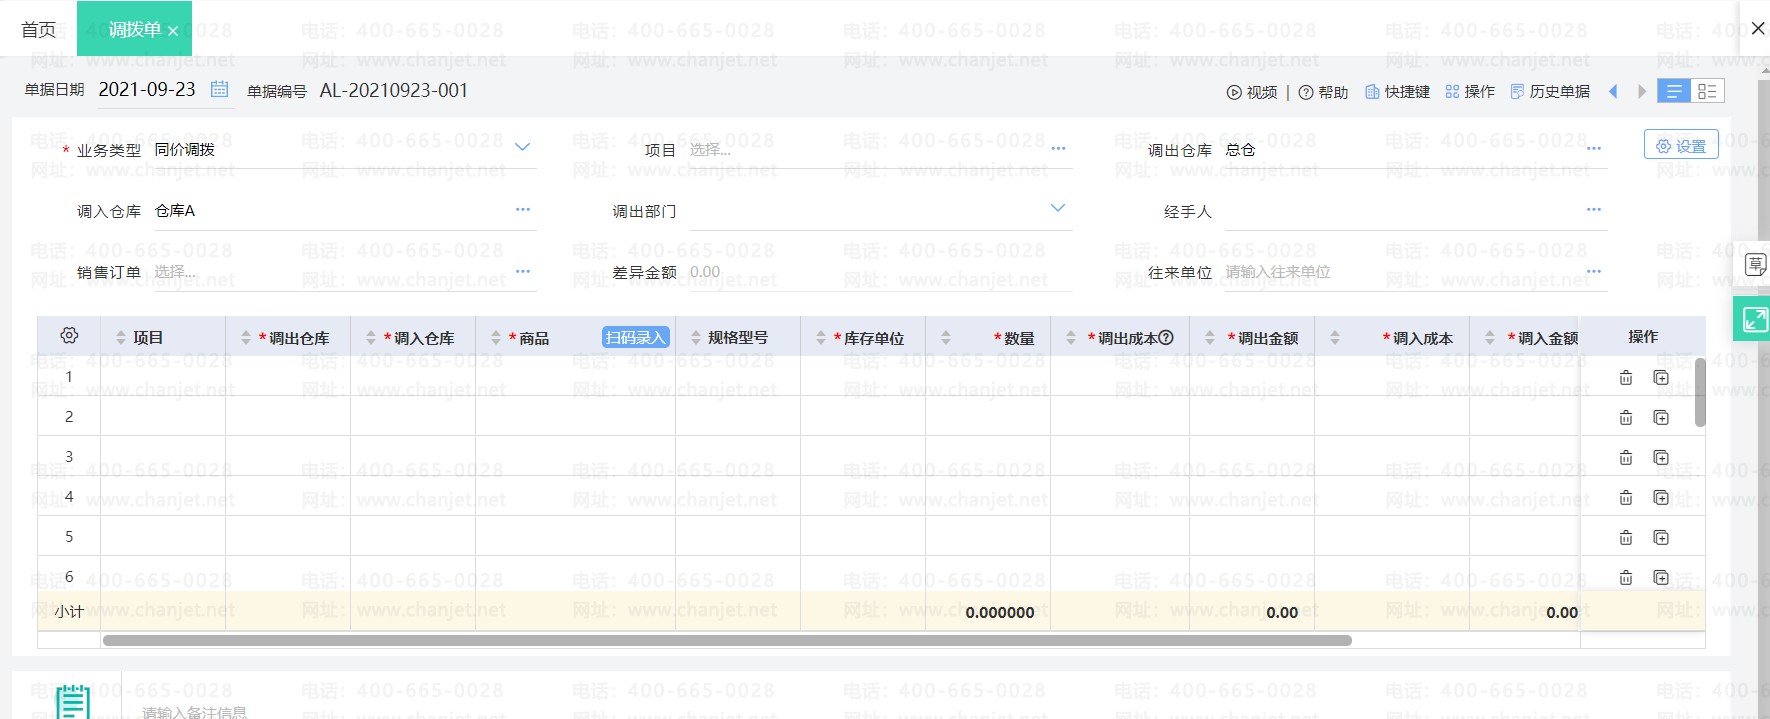Open the outgoing warehouse selector ellipsis
The width and height of the screenshot is (1770, 719).
1594,148
